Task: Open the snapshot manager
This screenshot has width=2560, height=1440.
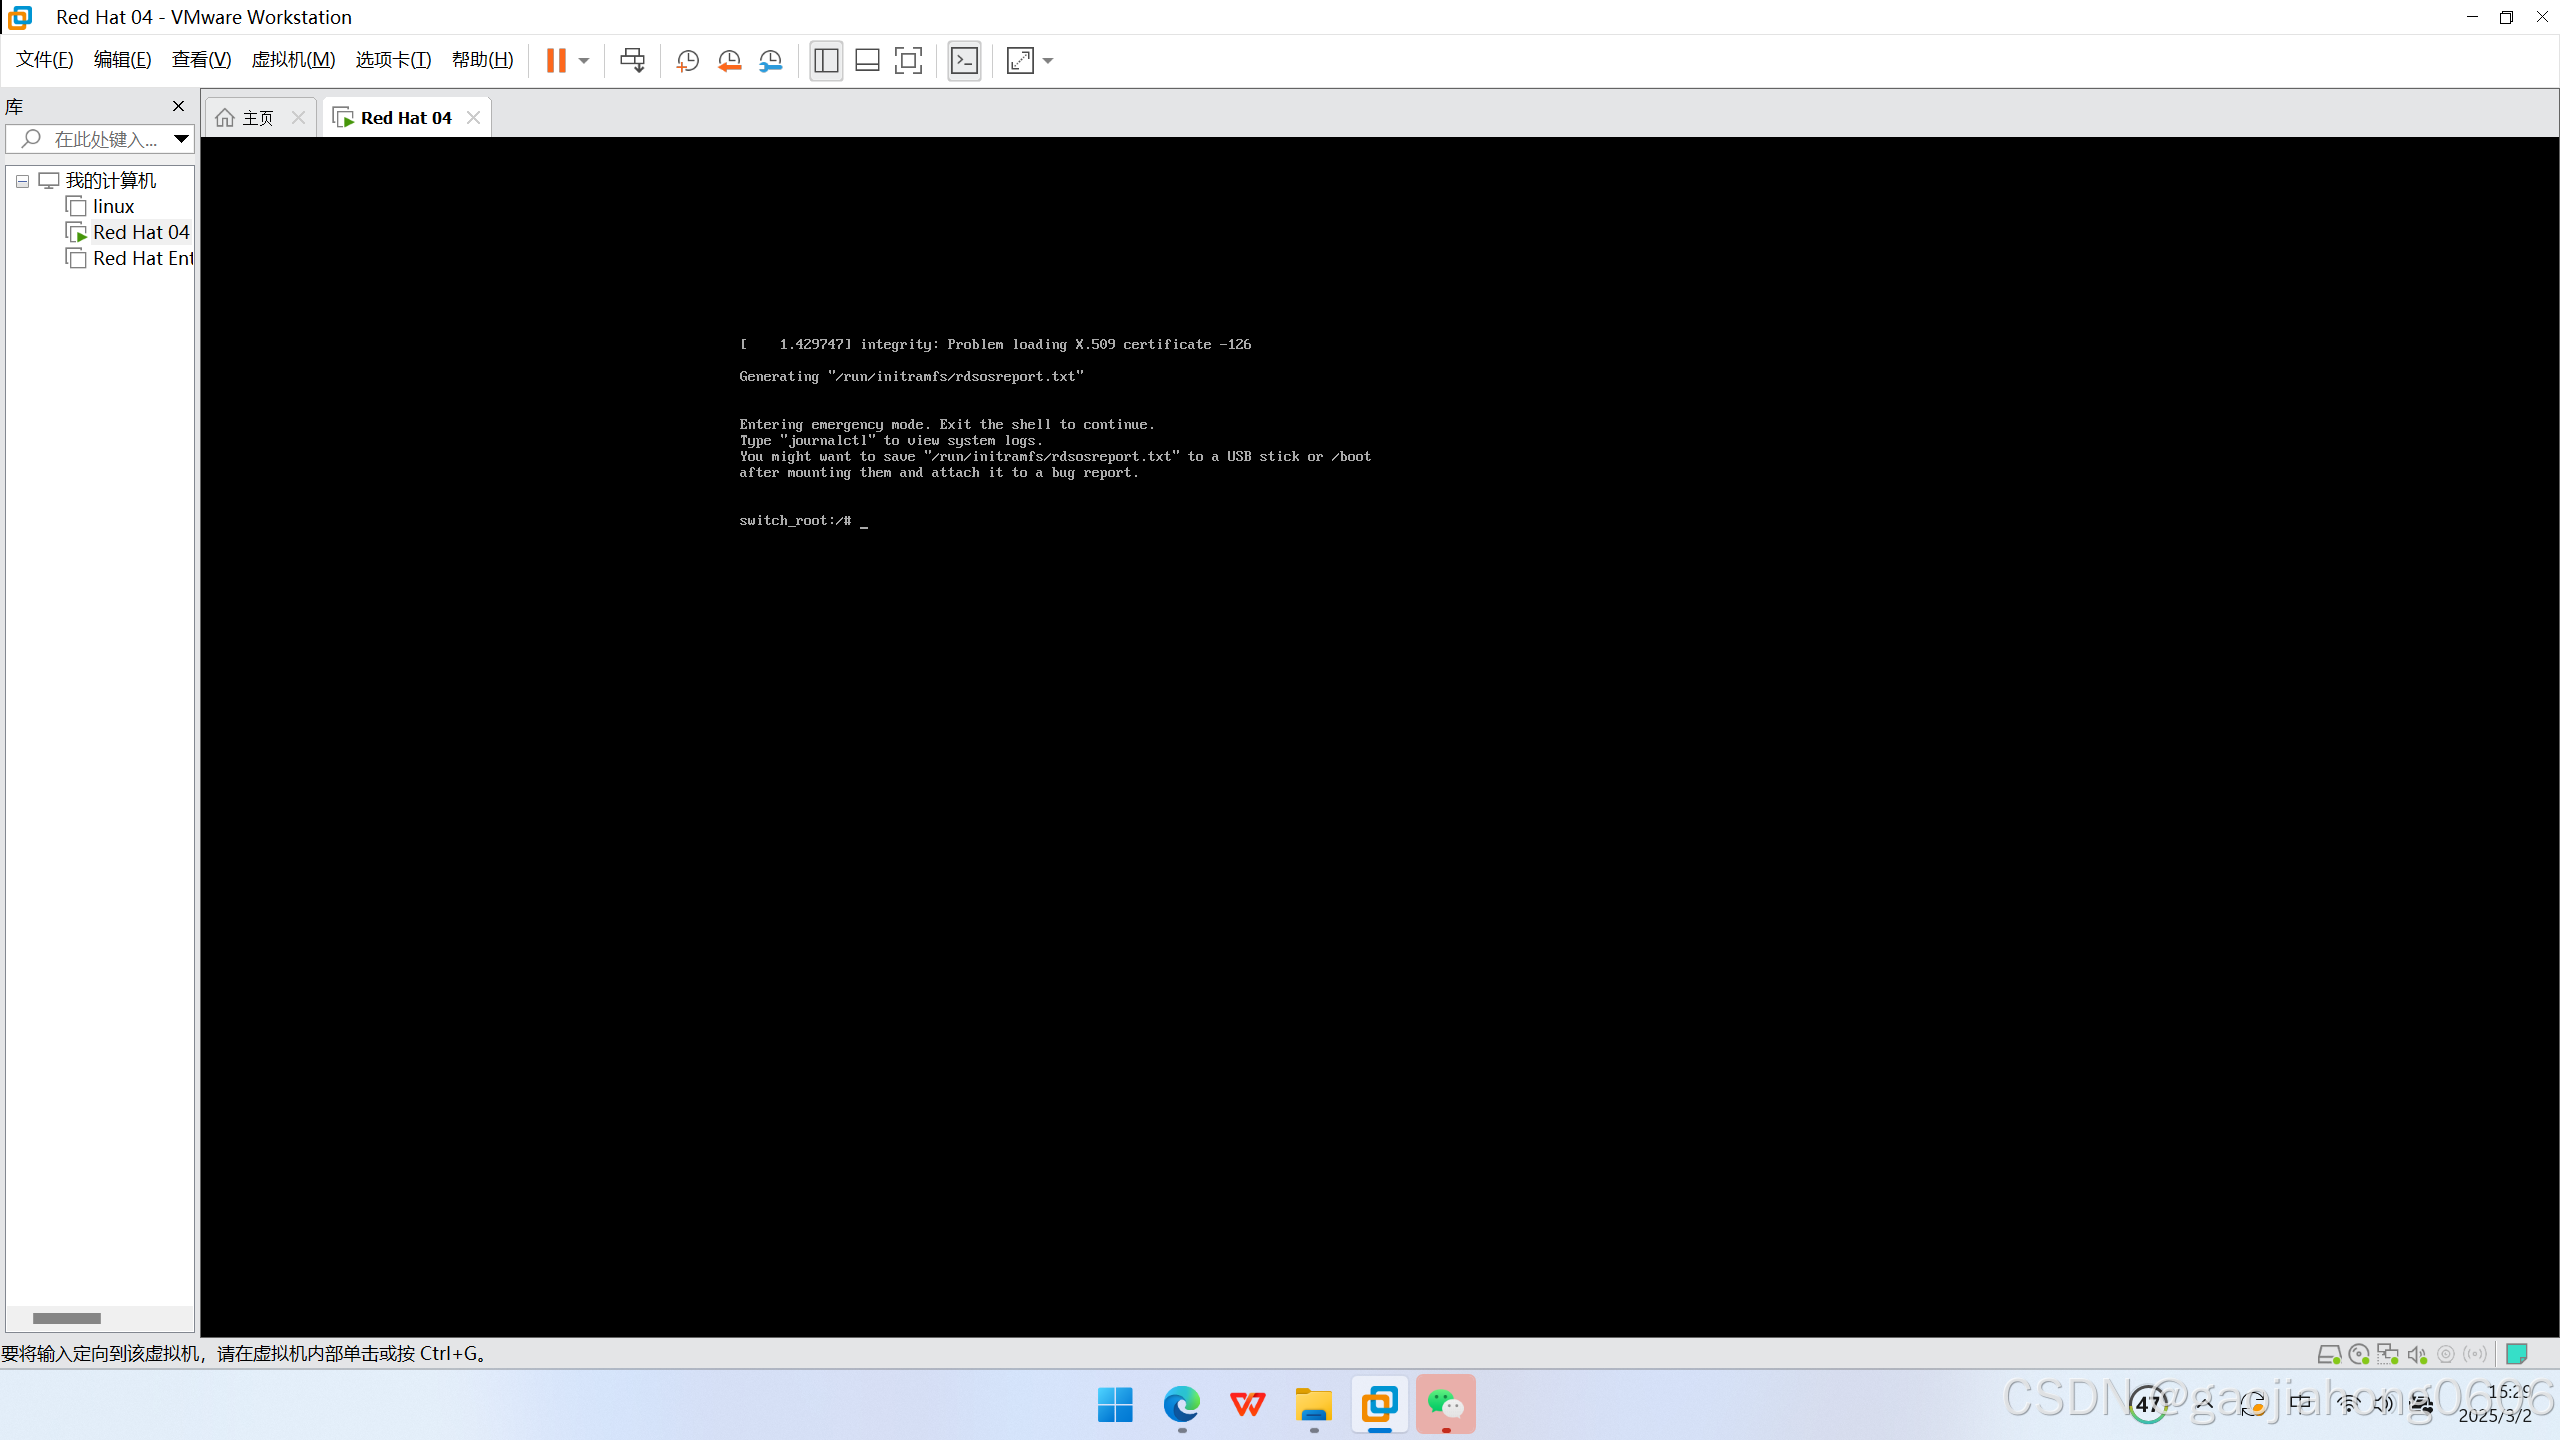Action: click(x=771, y=60)
